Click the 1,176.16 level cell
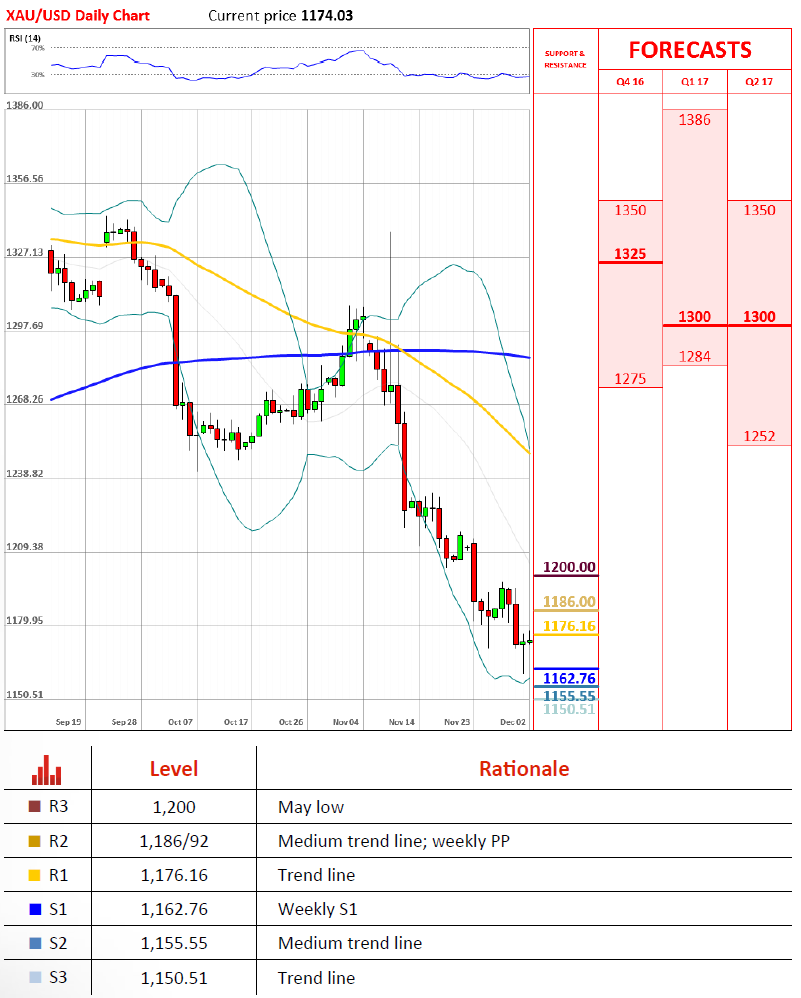Image resolution: width=801 pixels, height=998 pixels. tap(174, 875)
